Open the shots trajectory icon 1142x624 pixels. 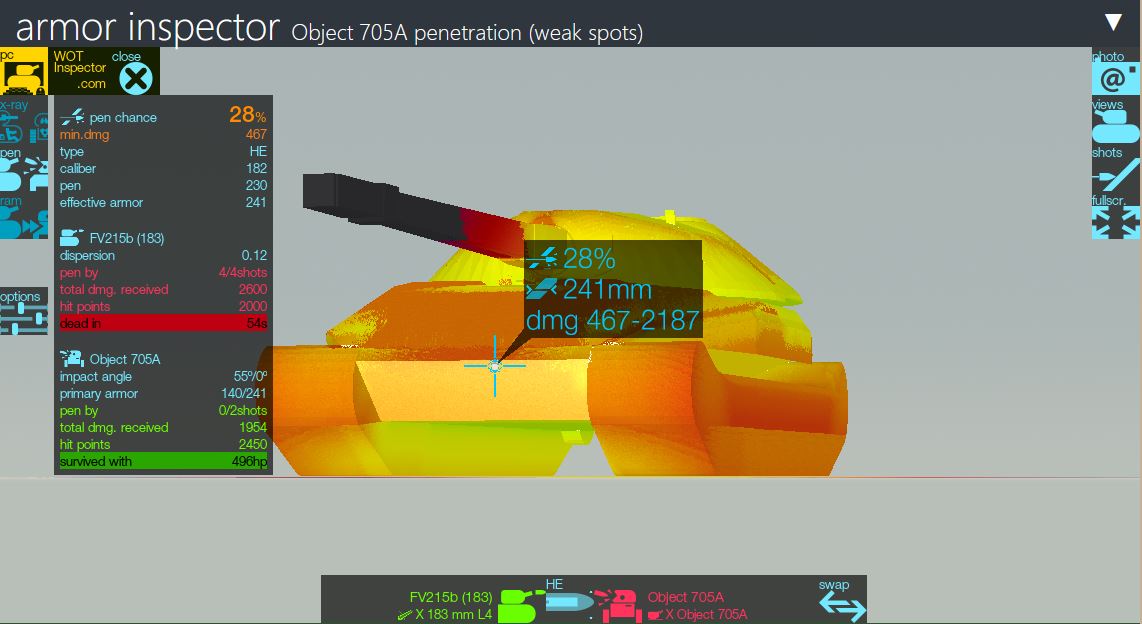click(x=1115, y=175)
